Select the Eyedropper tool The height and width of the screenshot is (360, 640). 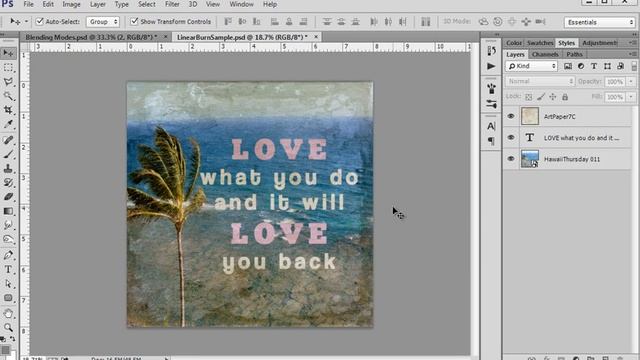(x=8, y=124)
